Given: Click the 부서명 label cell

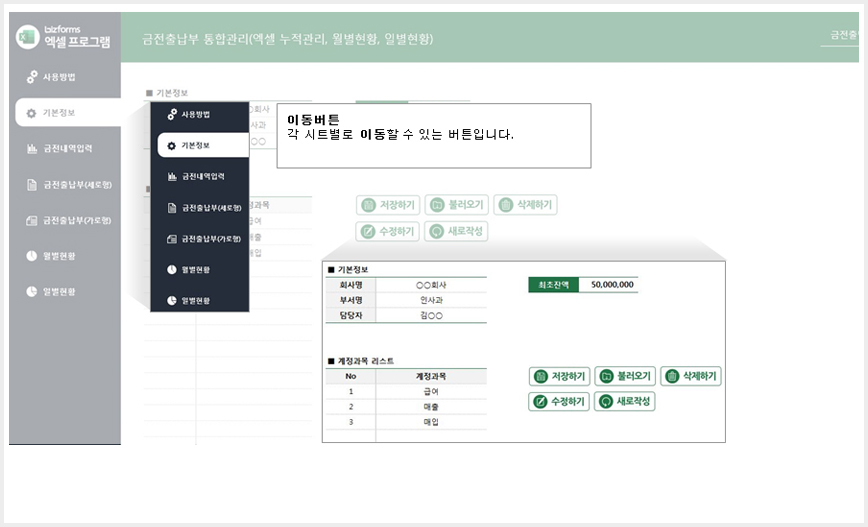Looking at the screenshot, I should click(x=351, y=300).
